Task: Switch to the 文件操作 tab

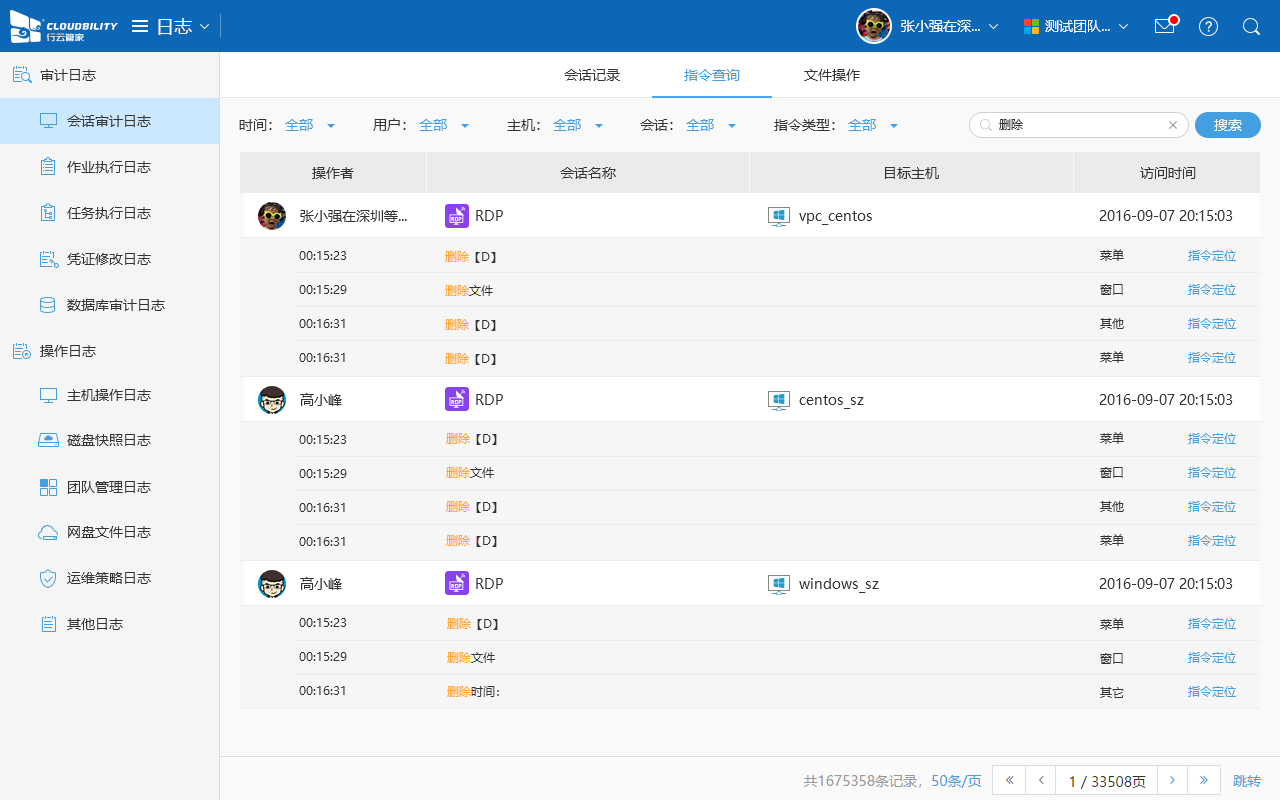Action: click(832, 75)
